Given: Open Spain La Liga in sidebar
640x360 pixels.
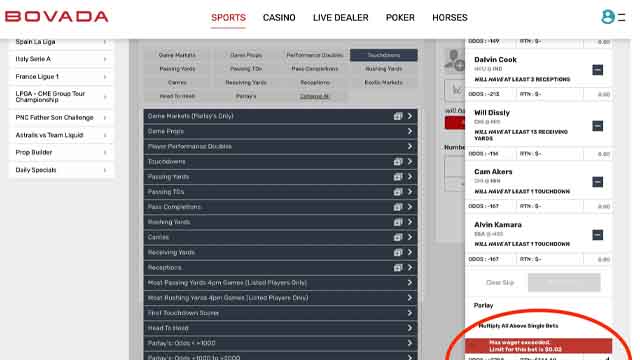Looking at the screenshot, I should (x=61, y=42).
